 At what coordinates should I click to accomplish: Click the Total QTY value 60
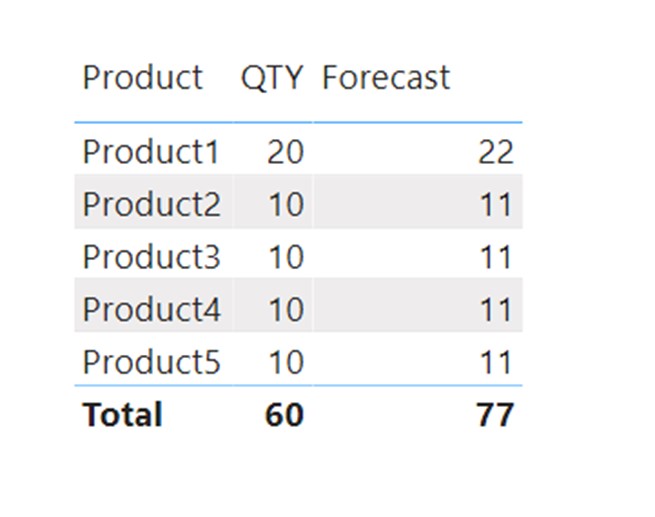pos(284,415)
